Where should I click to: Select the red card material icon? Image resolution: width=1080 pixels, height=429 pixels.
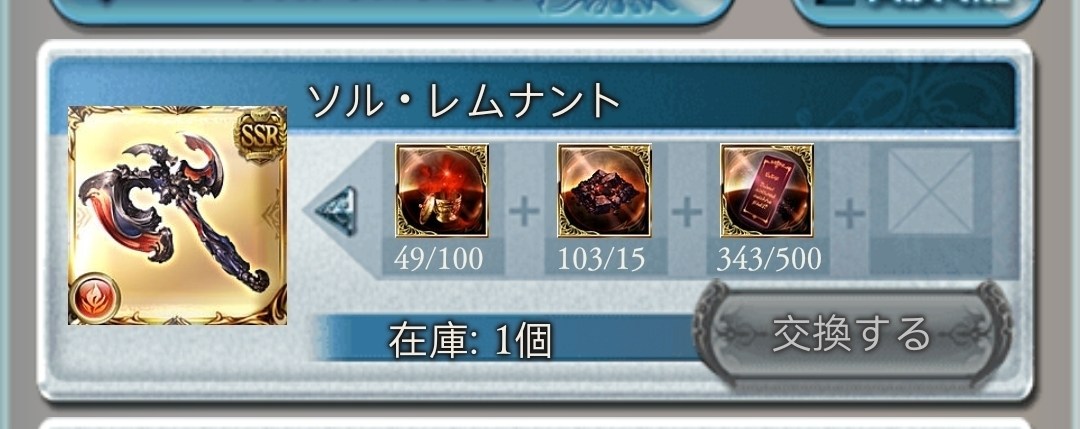767,190
